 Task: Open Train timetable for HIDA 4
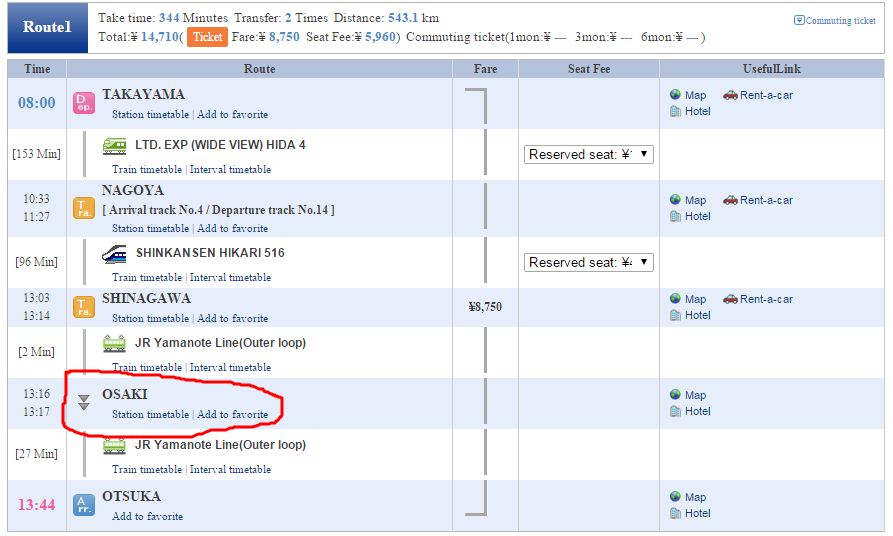(x=147, y=169)
